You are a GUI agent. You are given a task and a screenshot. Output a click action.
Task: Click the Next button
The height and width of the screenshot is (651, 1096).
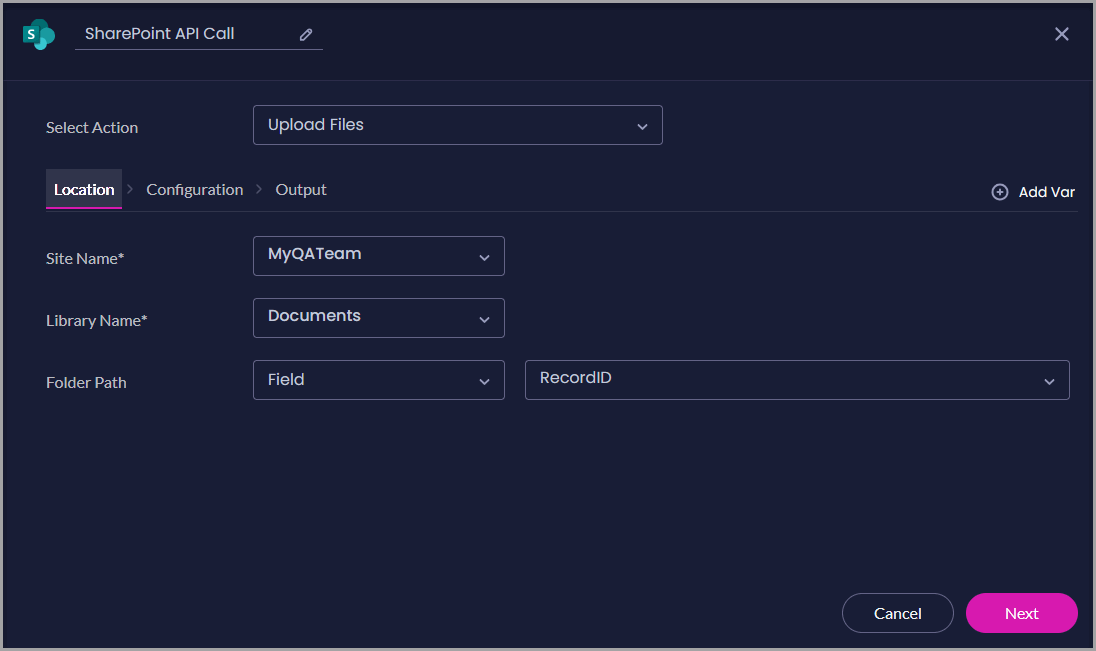[1021, 613]
